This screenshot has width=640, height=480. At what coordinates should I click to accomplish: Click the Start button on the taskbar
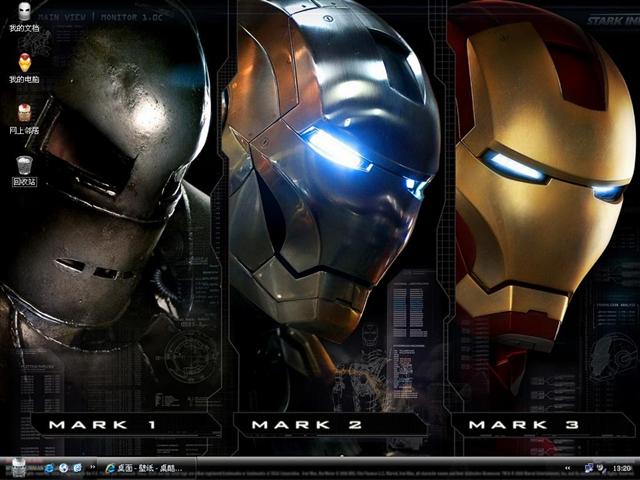pyautogui.click(x=20, y=468)
